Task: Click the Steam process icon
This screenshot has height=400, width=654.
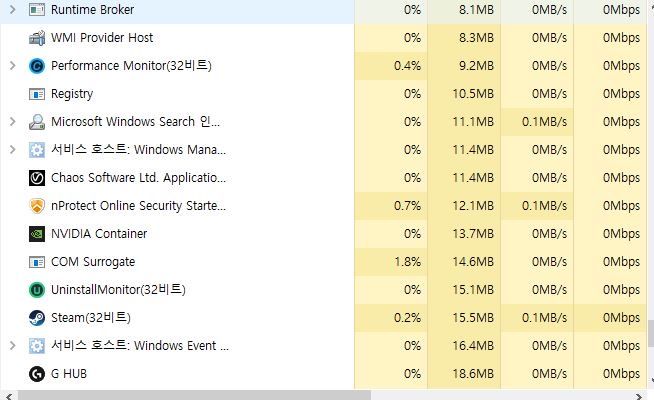Action: coord(37,318)
